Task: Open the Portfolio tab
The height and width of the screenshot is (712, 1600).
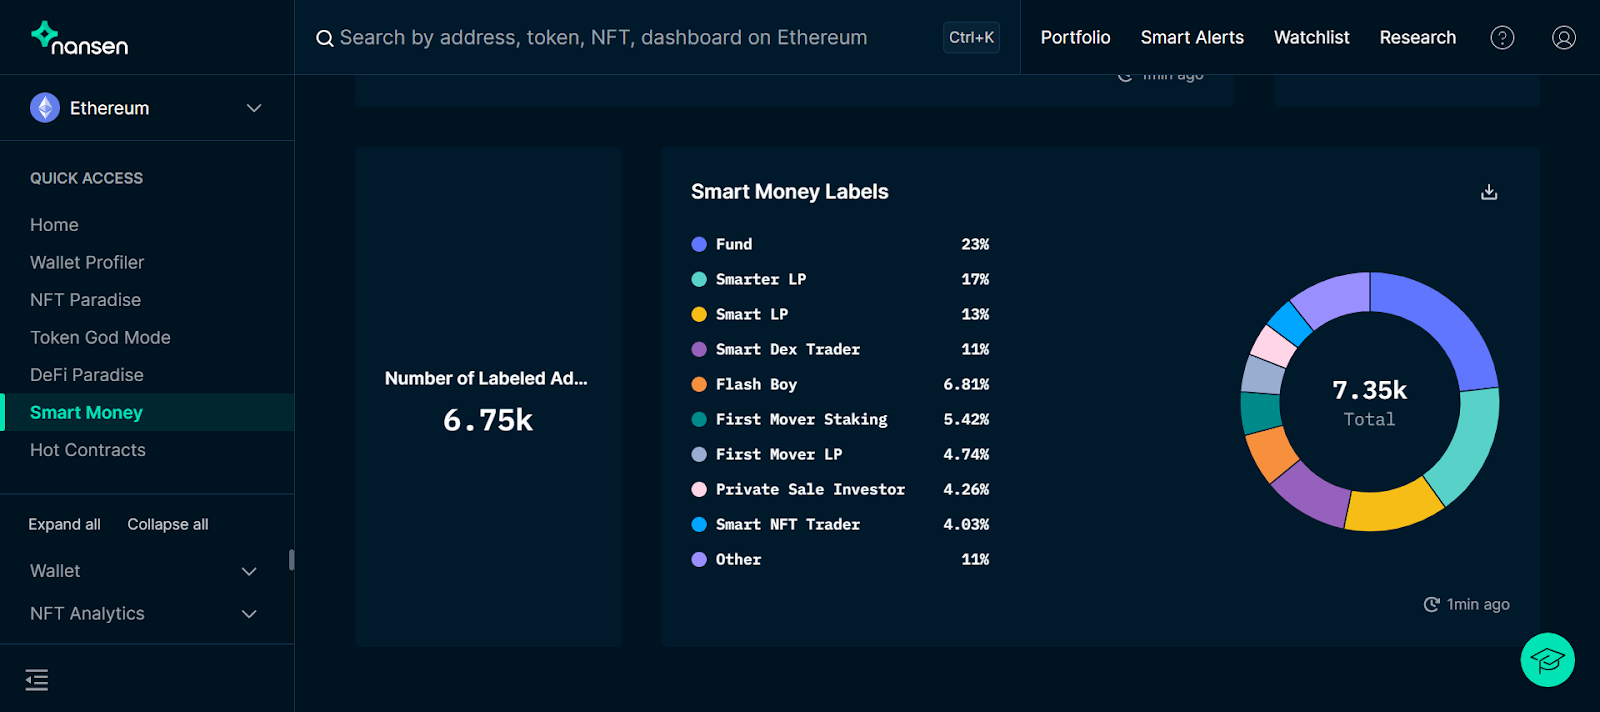Action: (1075, 38)
